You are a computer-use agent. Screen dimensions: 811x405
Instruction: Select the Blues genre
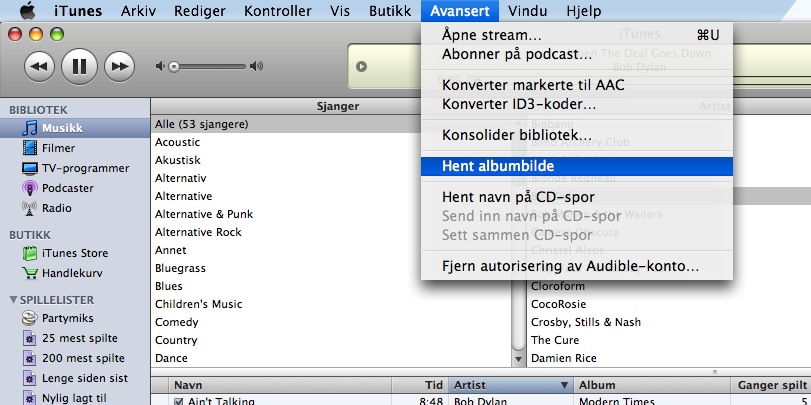(331, 286)
